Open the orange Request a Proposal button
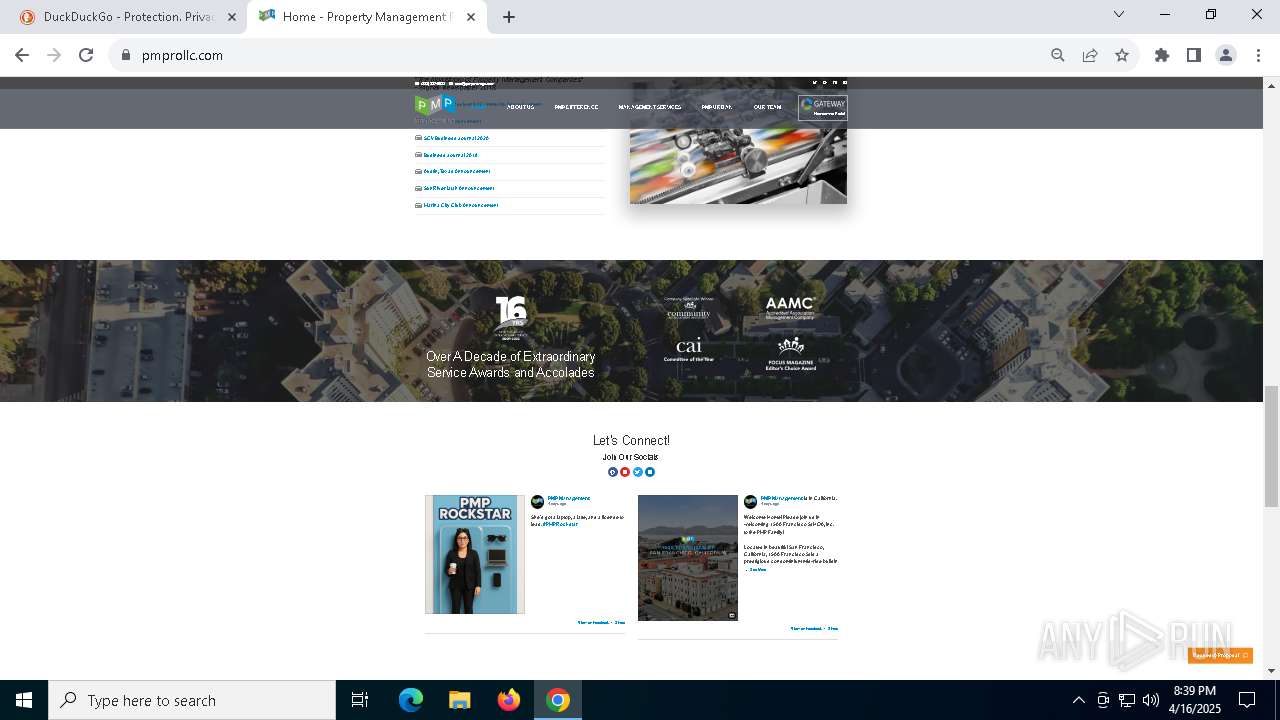The height and width of the screenshot is (720, 1280). (1220, 655)
